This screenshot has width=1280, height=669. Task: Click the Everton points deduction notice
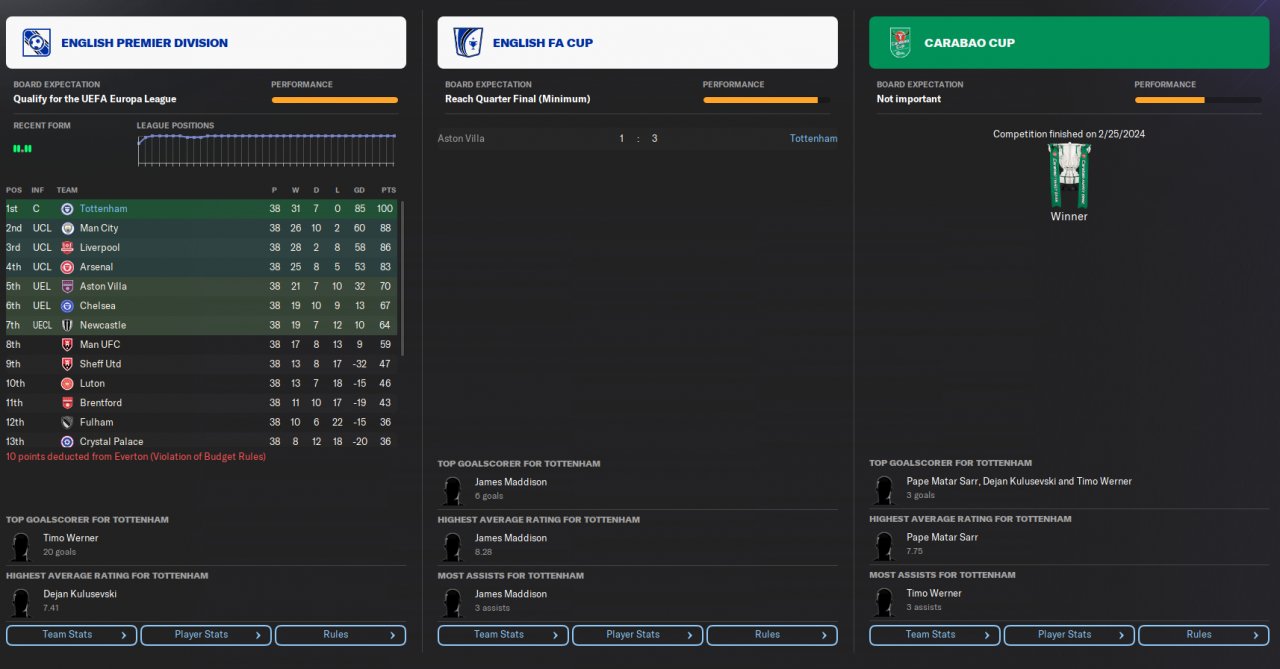tap(136, 456)
